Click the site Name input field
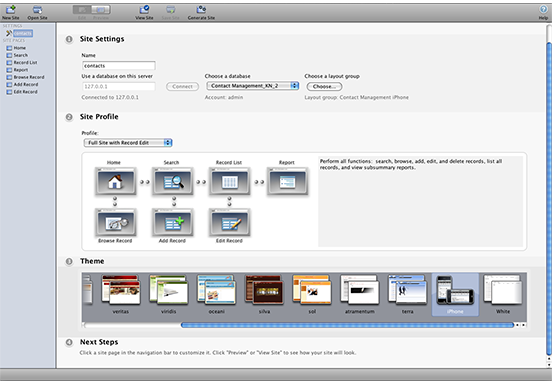Image resolution: width=552 pixels, height=384 pixels. (119, 65)
